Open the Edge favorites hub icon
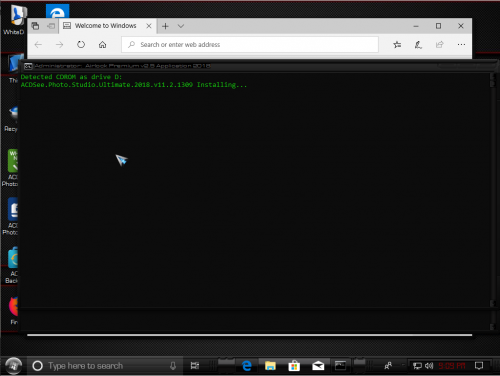 click(x=397, y=45)
